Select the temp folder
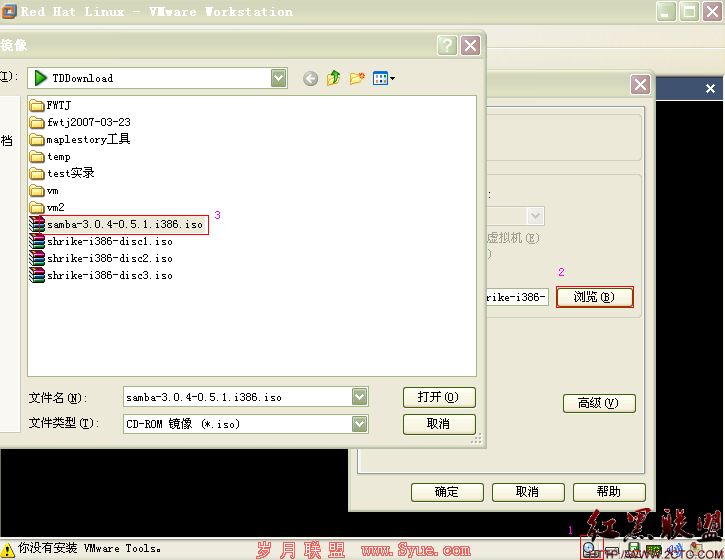Viewport: 725px width, 560px height. click(49, 157)
